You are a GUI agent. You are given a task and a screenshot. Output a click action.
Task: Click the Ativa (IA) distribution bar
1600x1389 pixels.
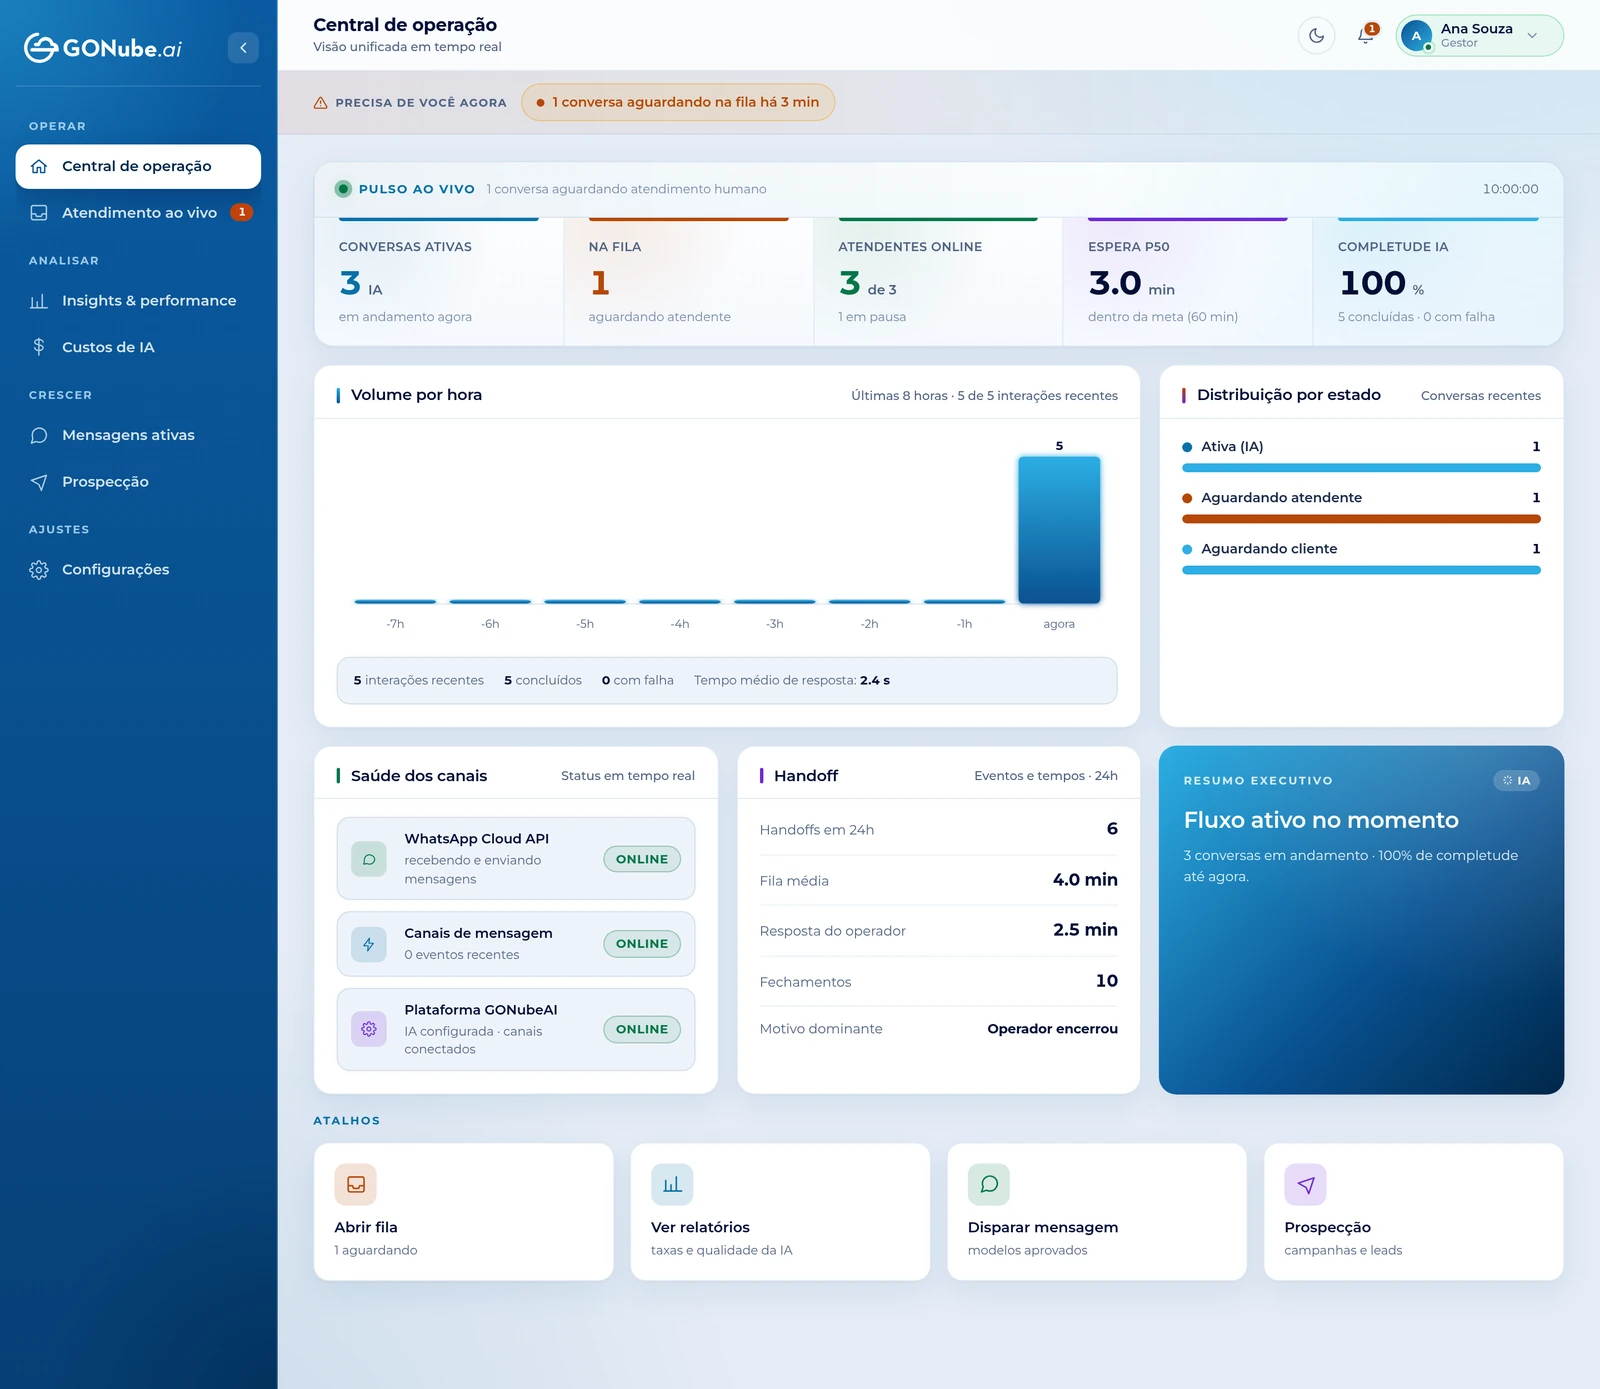1361,468
